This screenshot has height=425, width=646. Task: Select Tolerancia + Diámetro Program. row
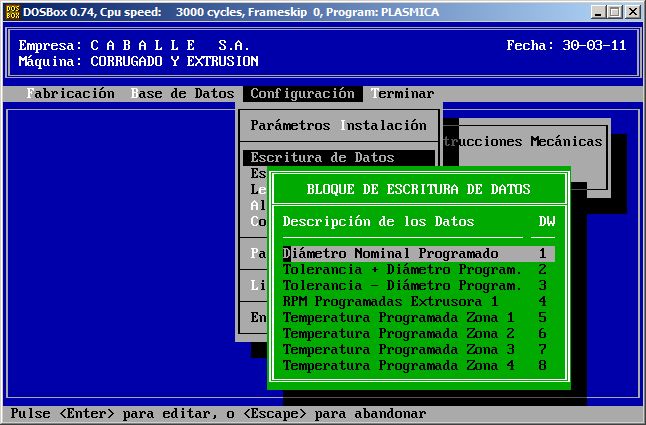click(402, 270)
